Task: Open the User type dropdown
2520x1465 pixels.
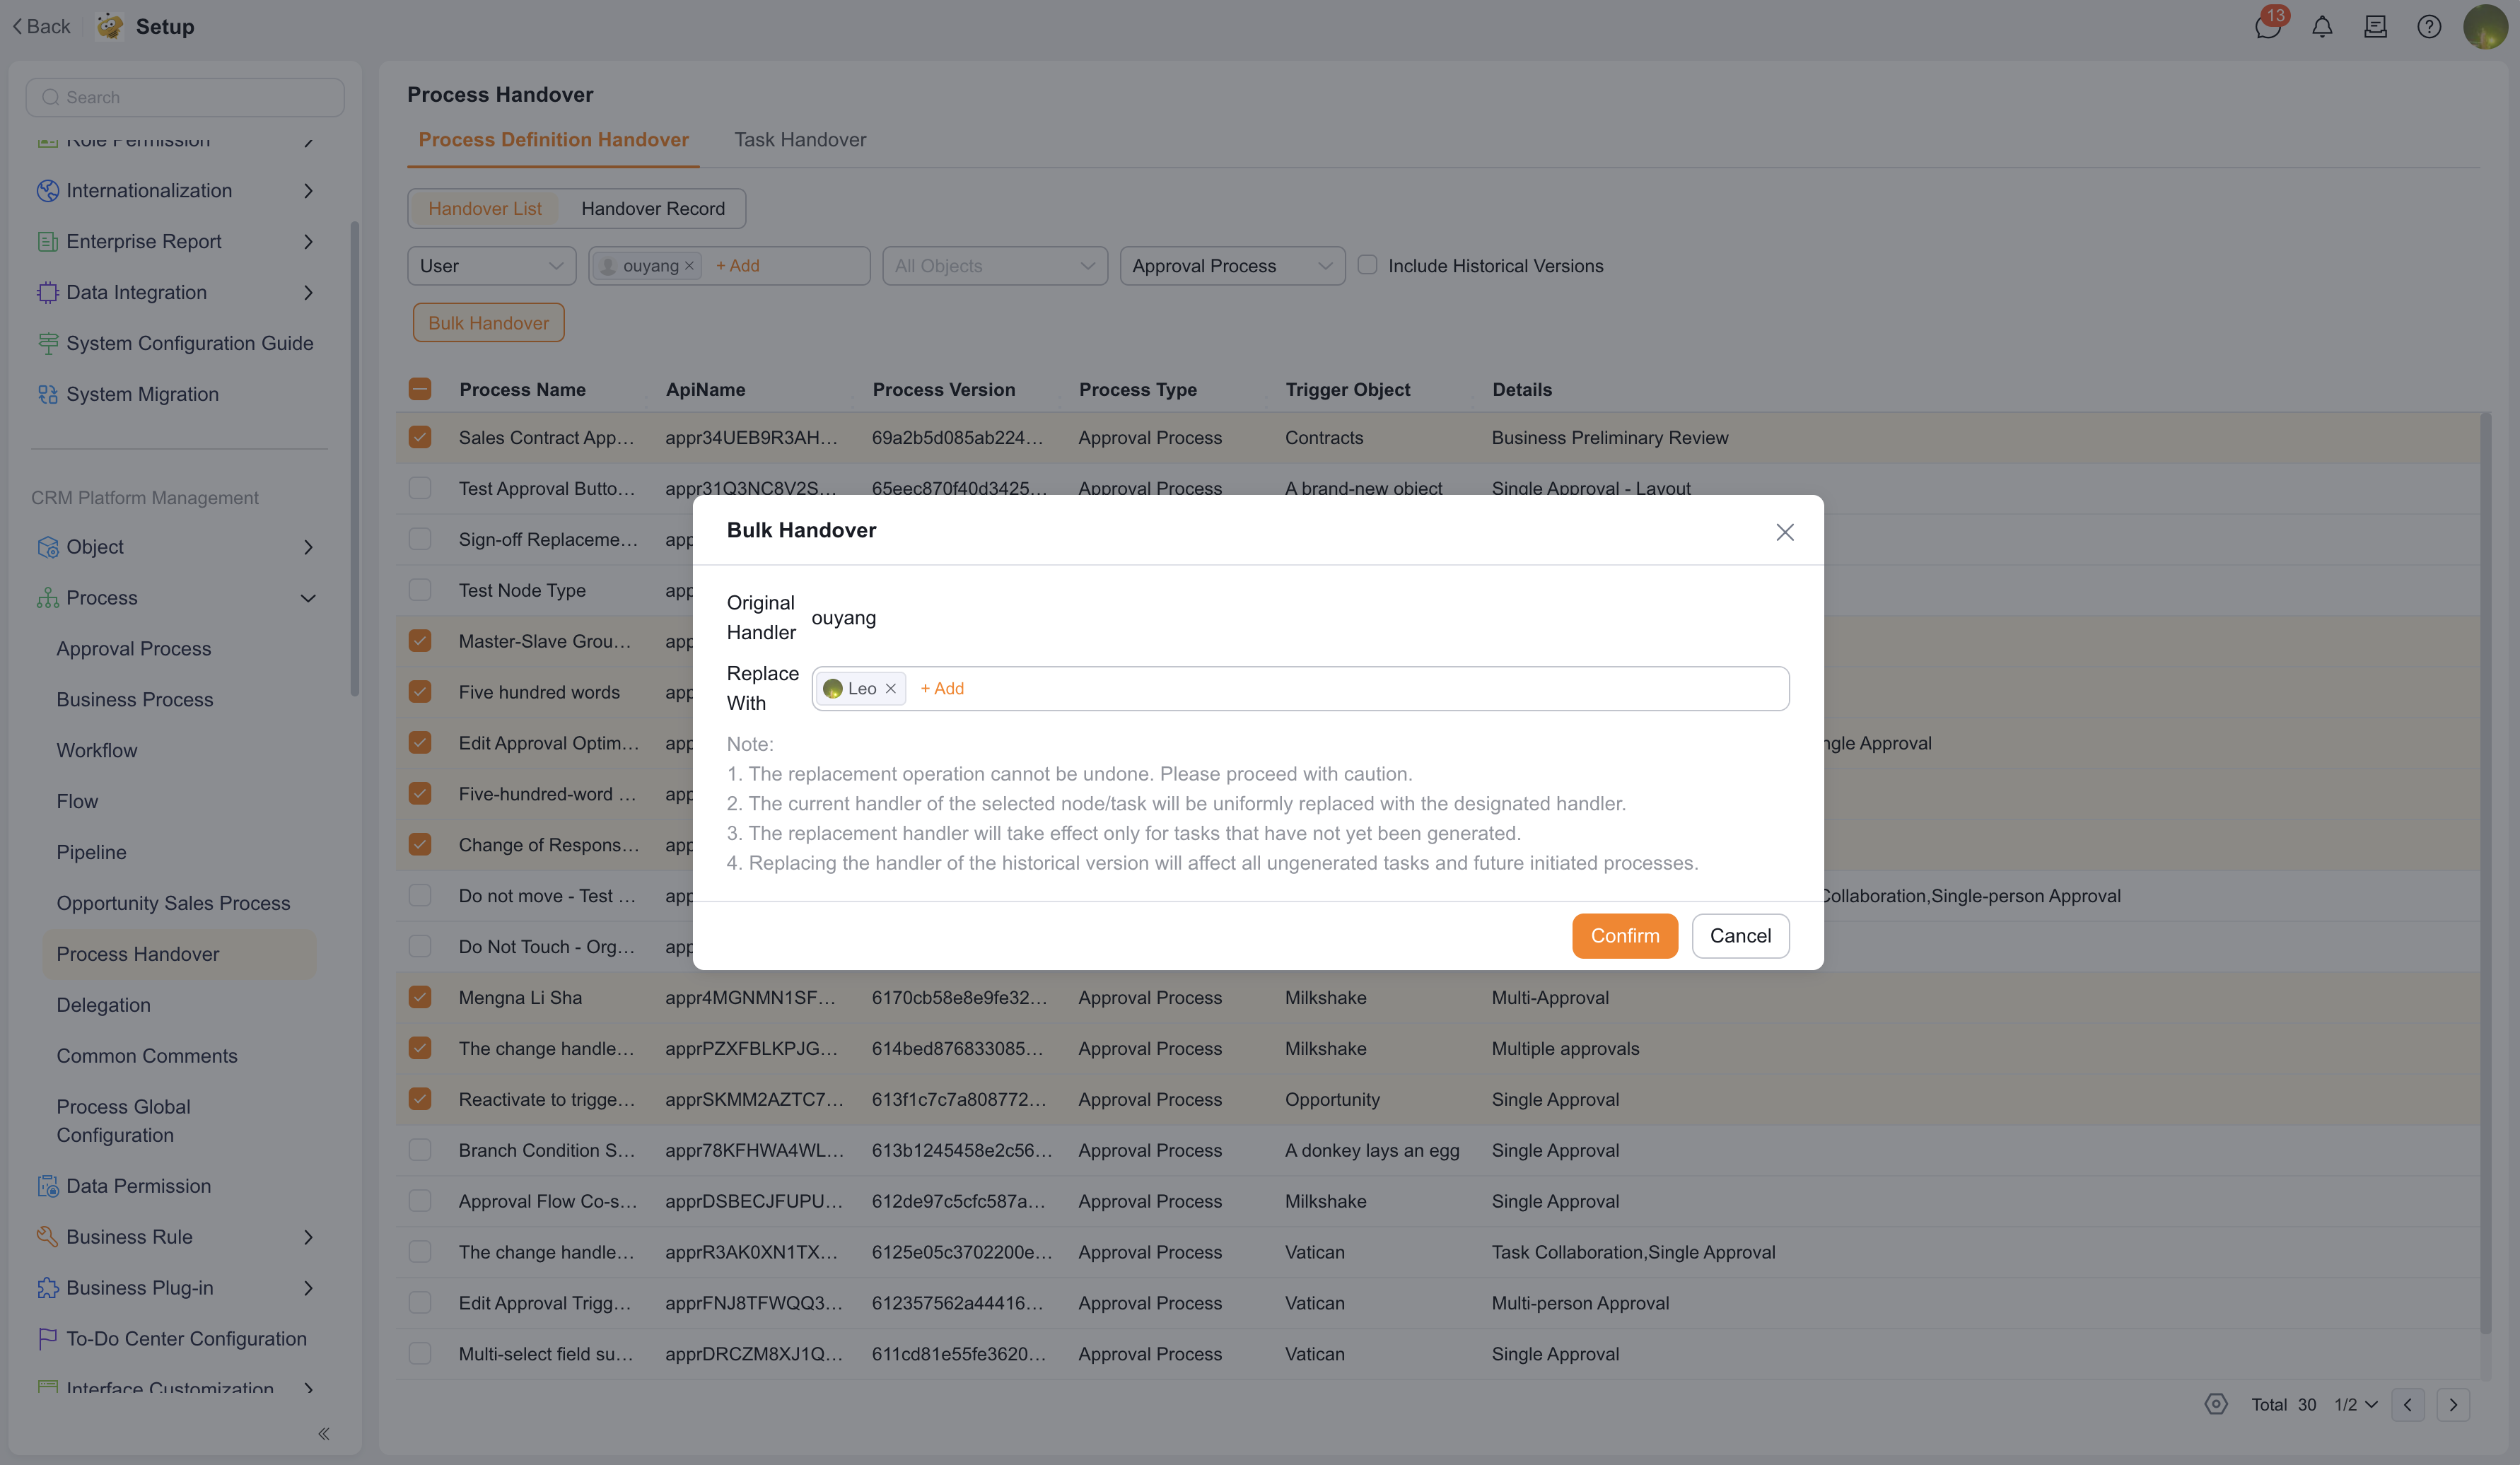Action: 491,266
